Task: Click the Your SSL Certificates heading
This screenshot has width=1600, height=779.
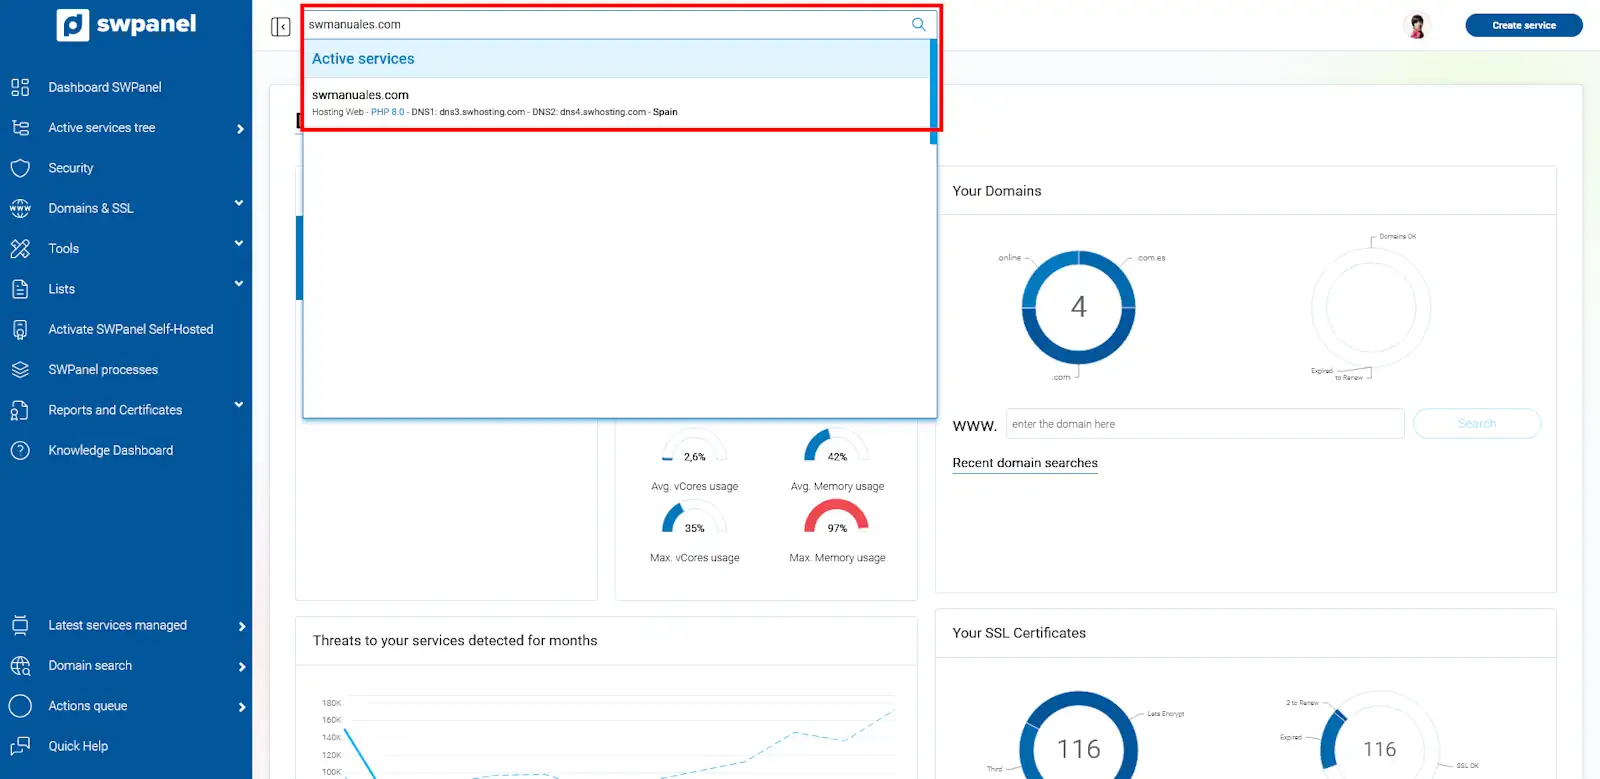Action: [1019, 633]
